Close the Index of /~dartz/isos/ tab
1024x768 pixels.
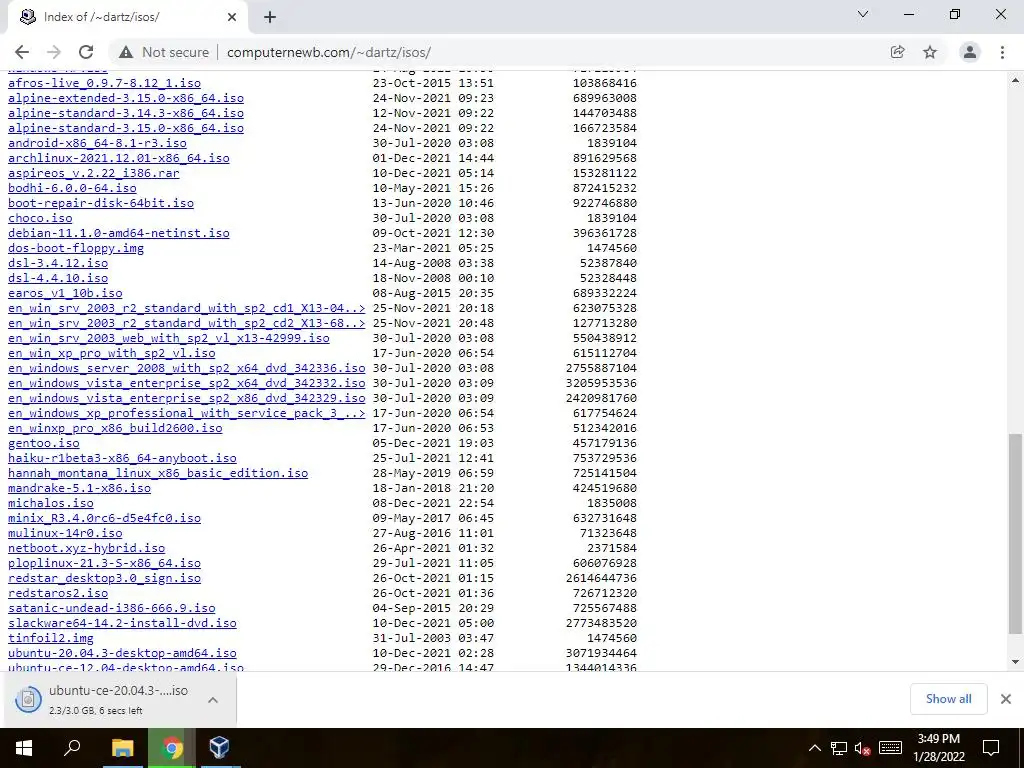pyautogui.click(x=232, y=17)
